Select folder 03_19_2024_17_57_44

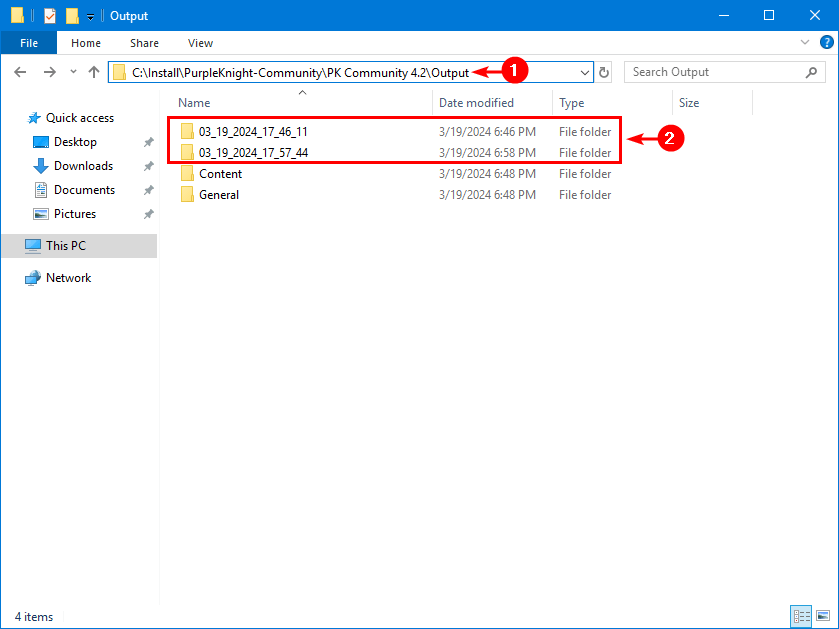click(253, 153)
